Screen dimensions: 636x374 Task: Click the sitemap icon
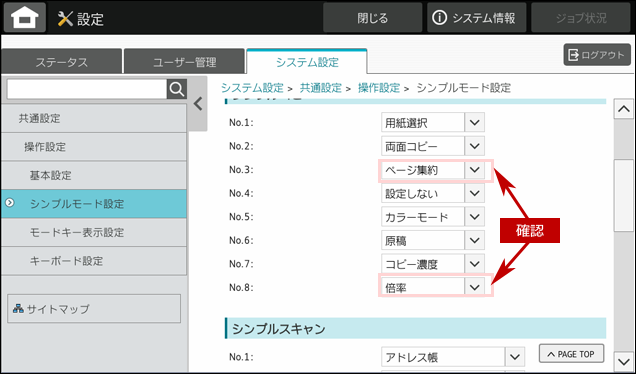18,309
